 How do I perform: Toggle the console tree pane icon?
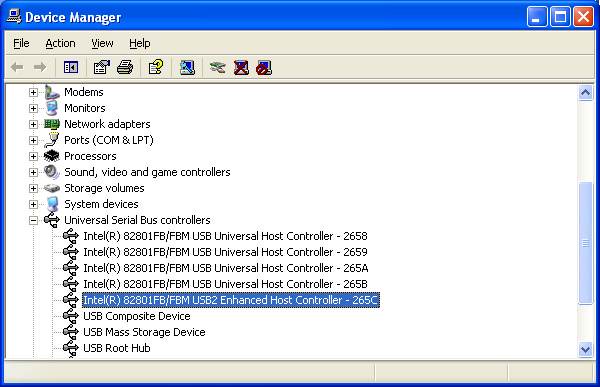71,68
